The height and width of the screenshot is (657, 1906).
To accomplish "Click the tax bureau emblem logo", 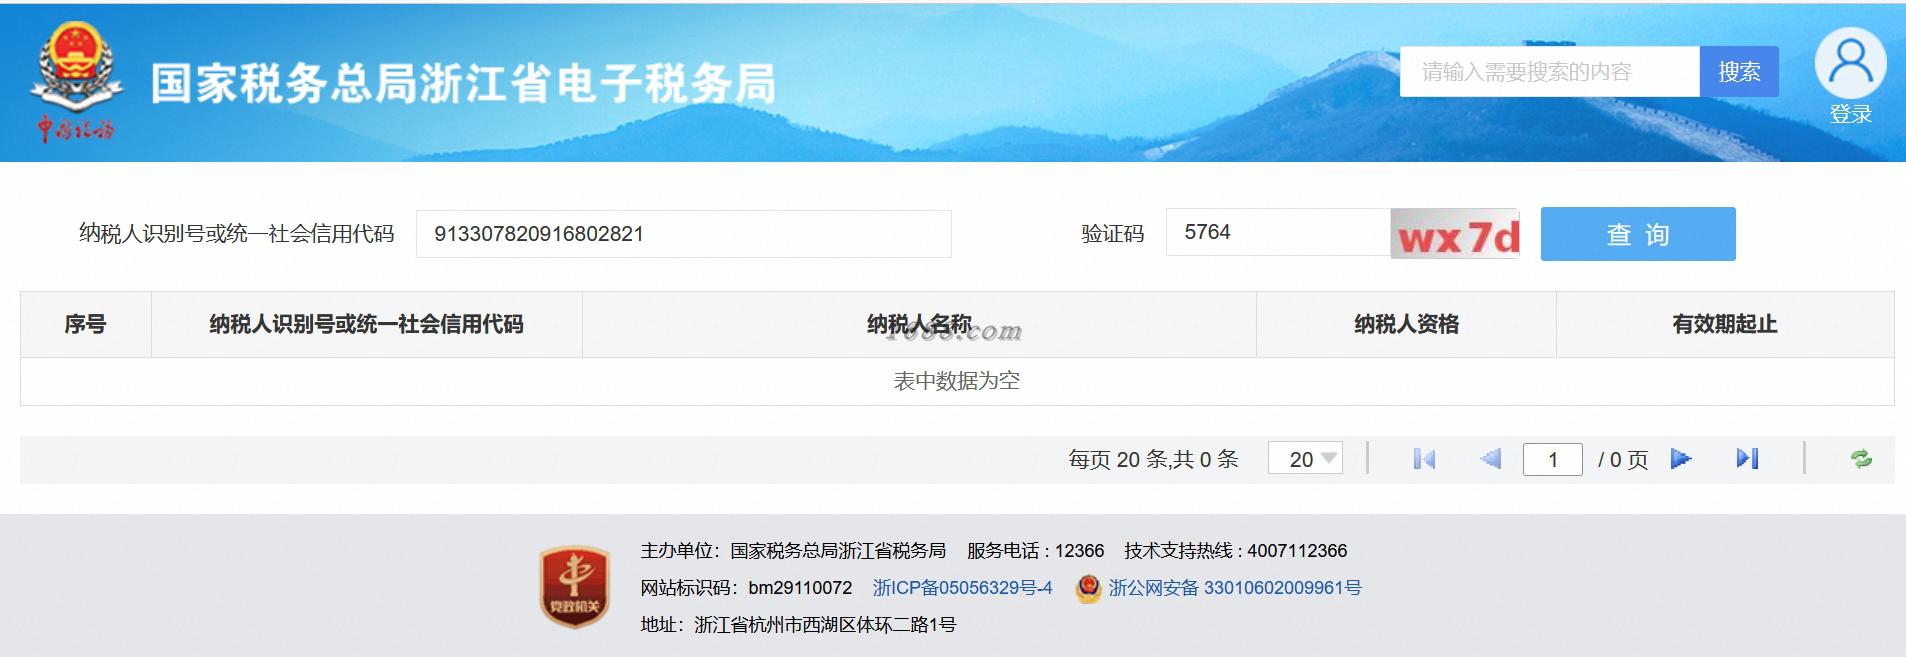I will point(76,84).
